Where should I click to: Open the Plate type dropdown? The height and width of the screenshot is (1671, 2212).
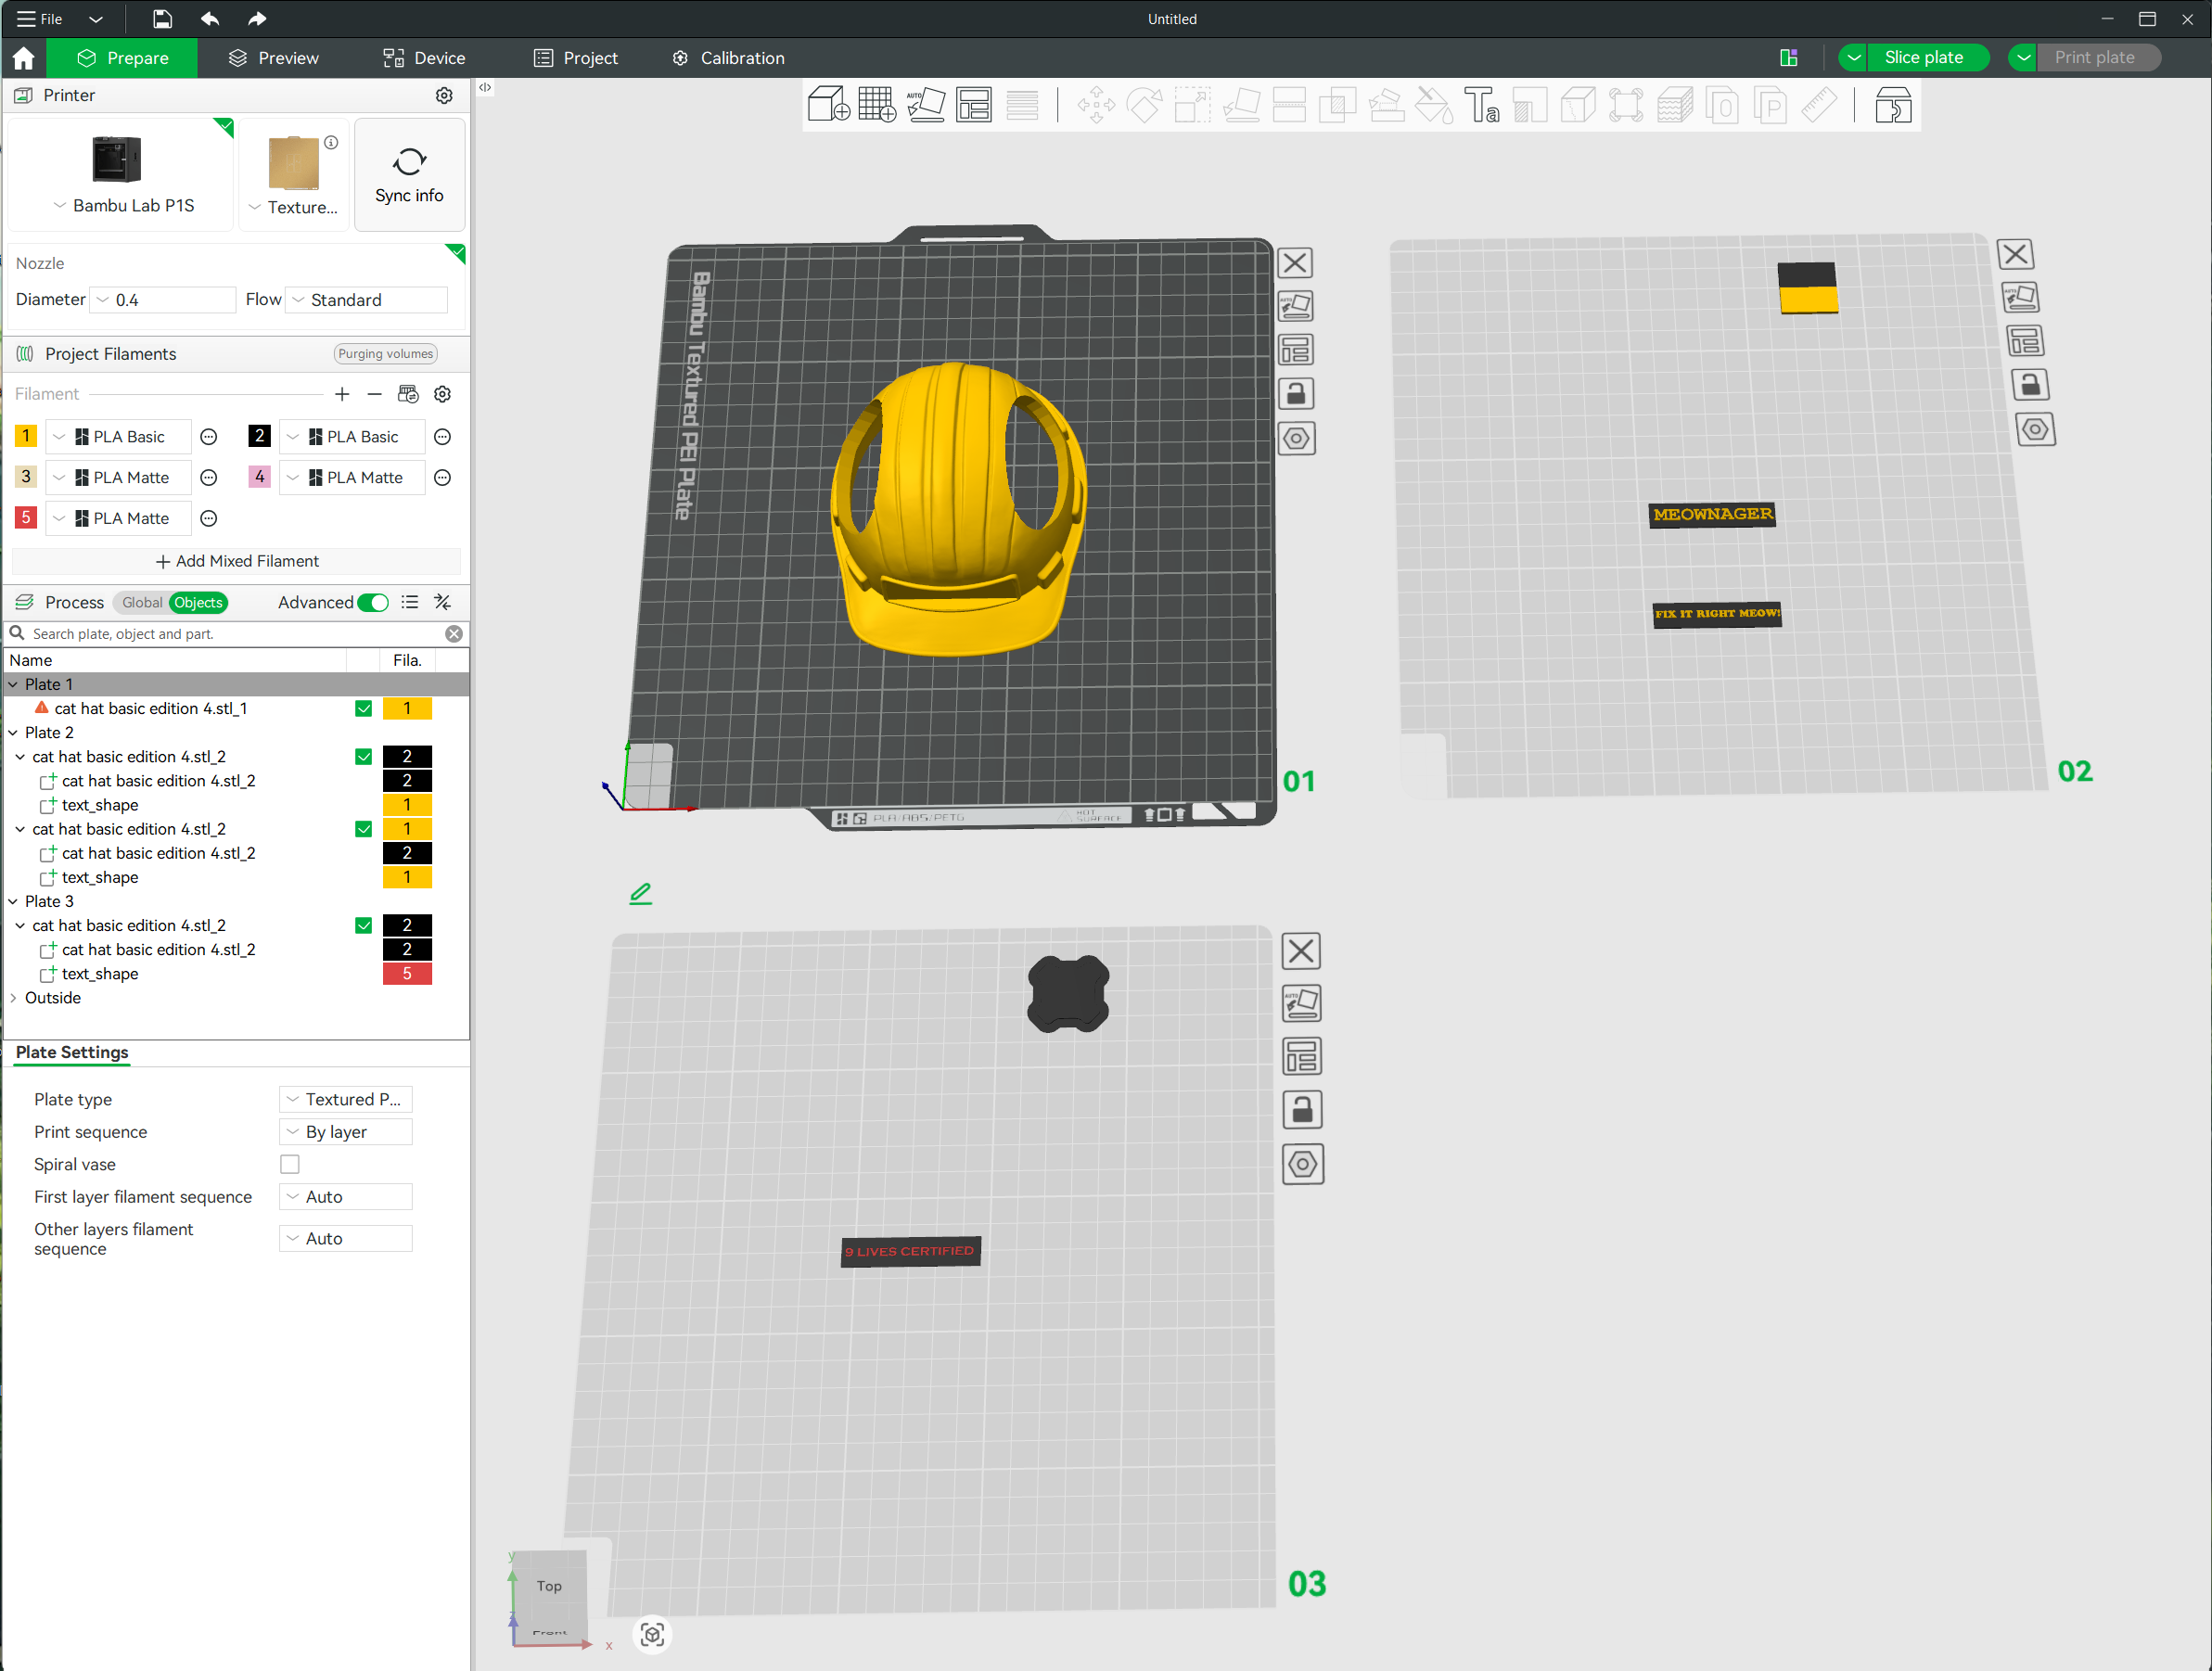[x=346, y=1099]
